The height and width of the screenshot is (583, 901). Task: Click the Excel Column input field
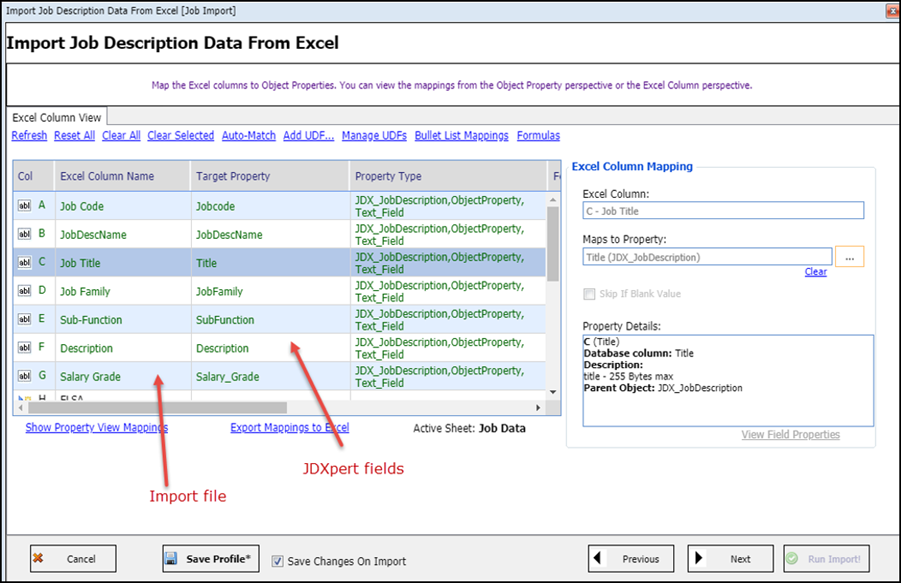723,211
